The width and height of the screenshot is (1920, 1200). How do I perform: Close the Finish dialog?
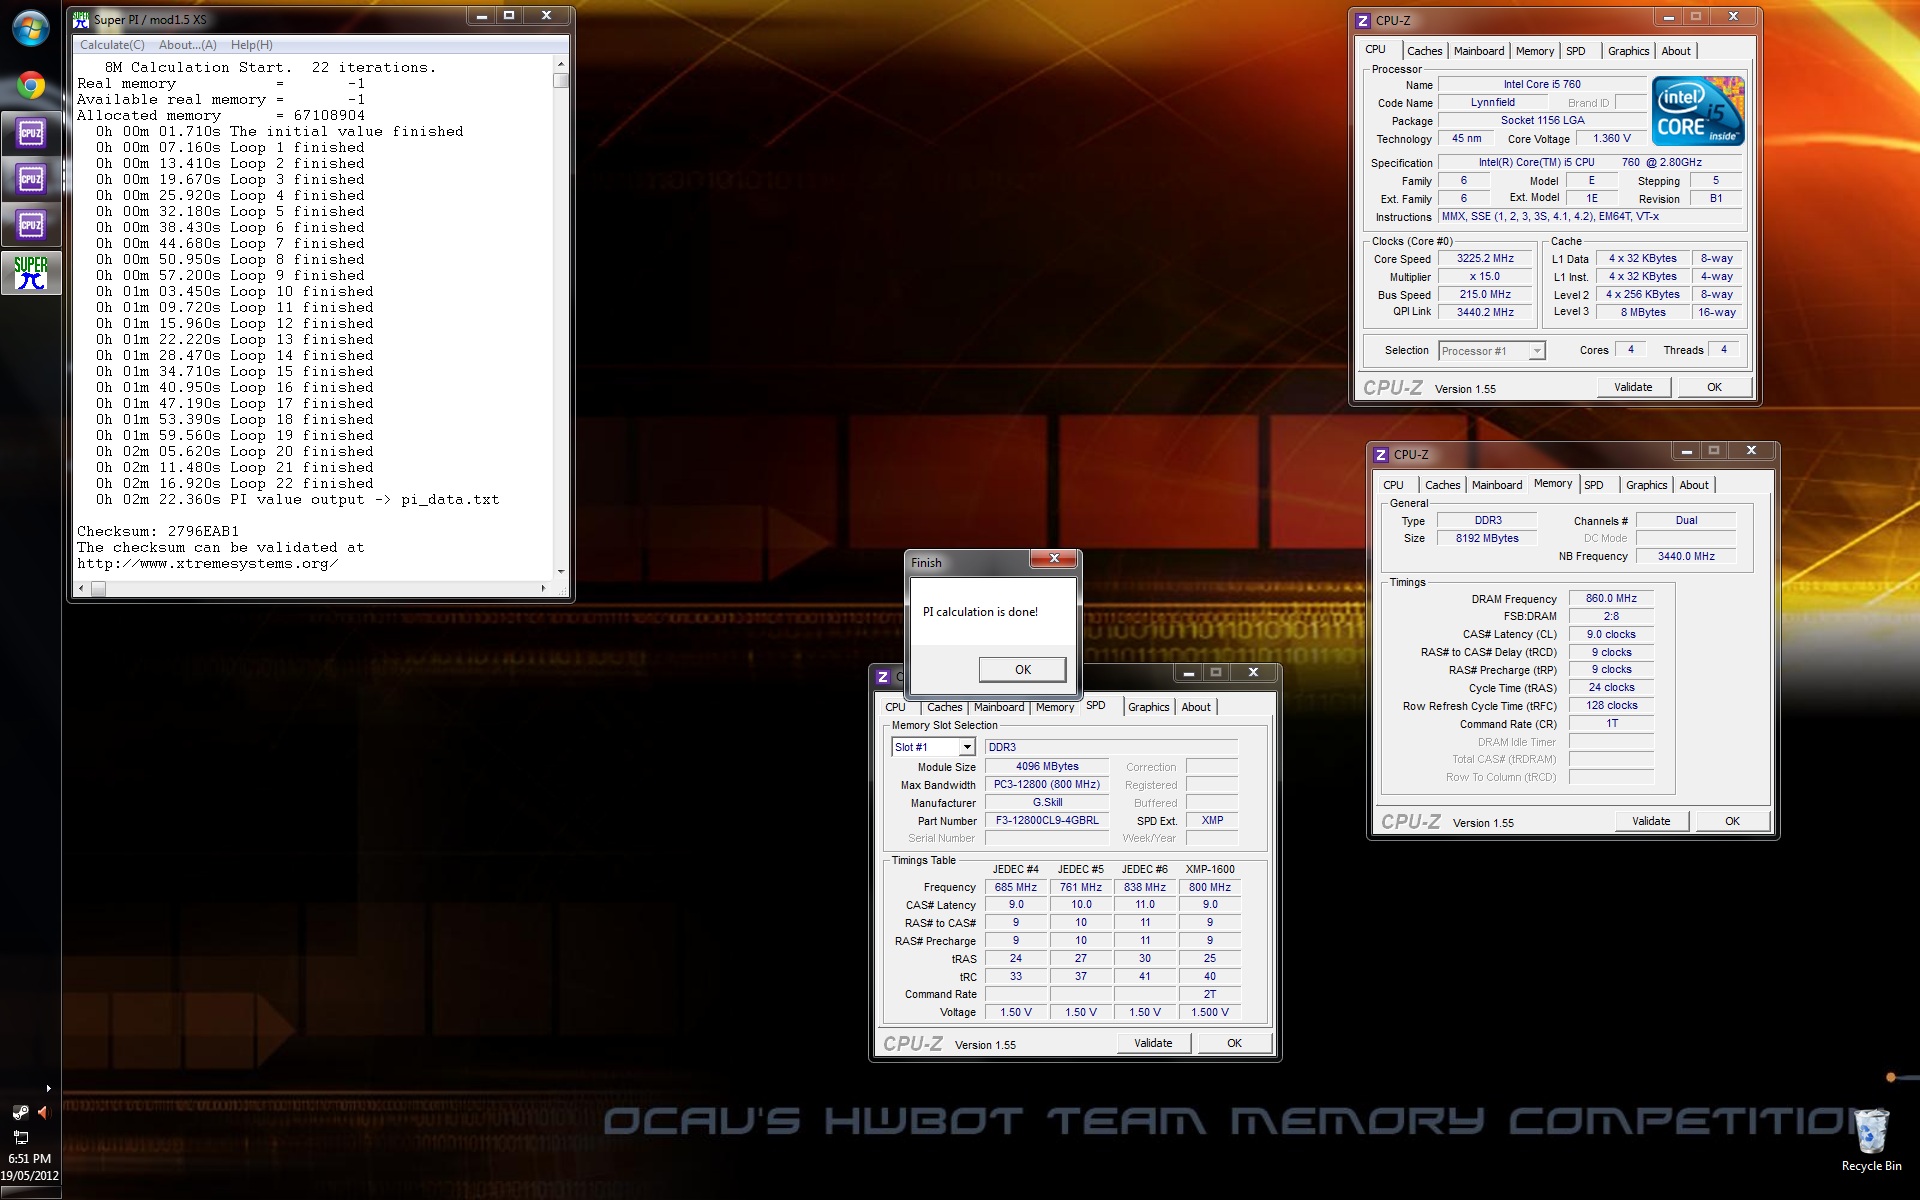(x=1054, y=559)
